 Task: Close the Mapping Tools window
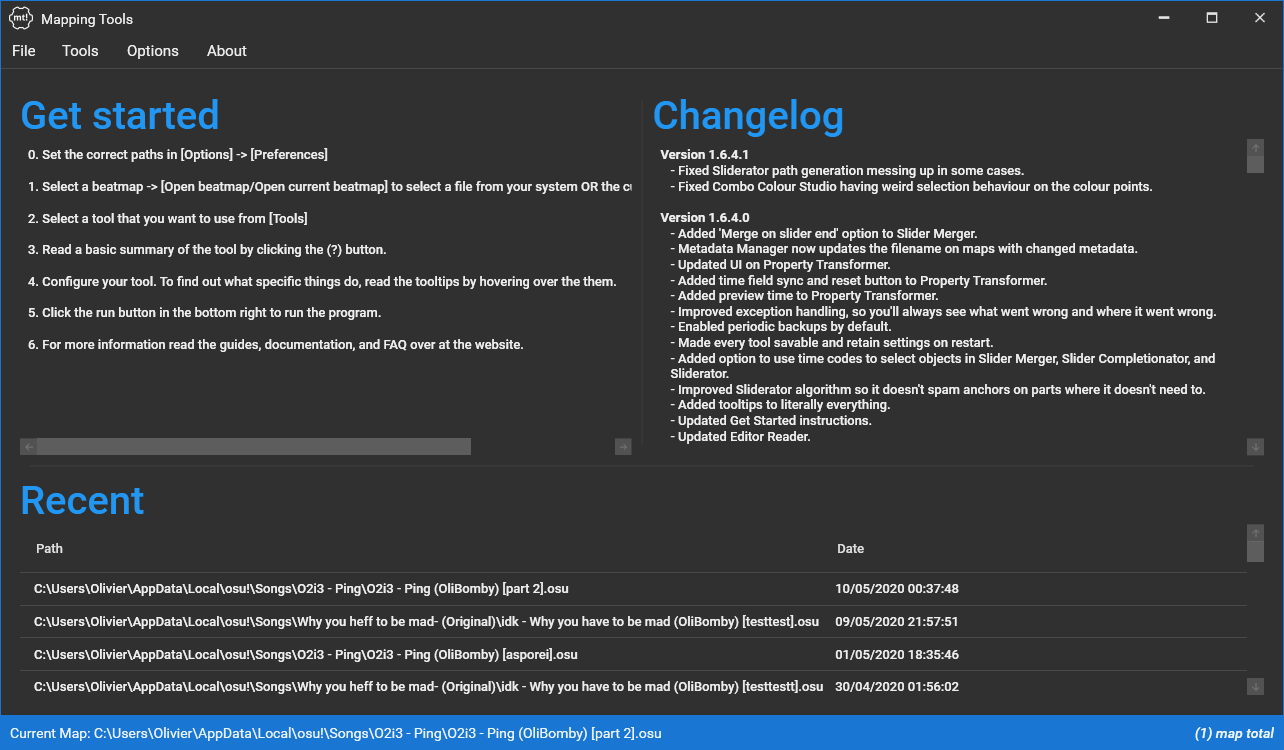[x=1260, y=18]
